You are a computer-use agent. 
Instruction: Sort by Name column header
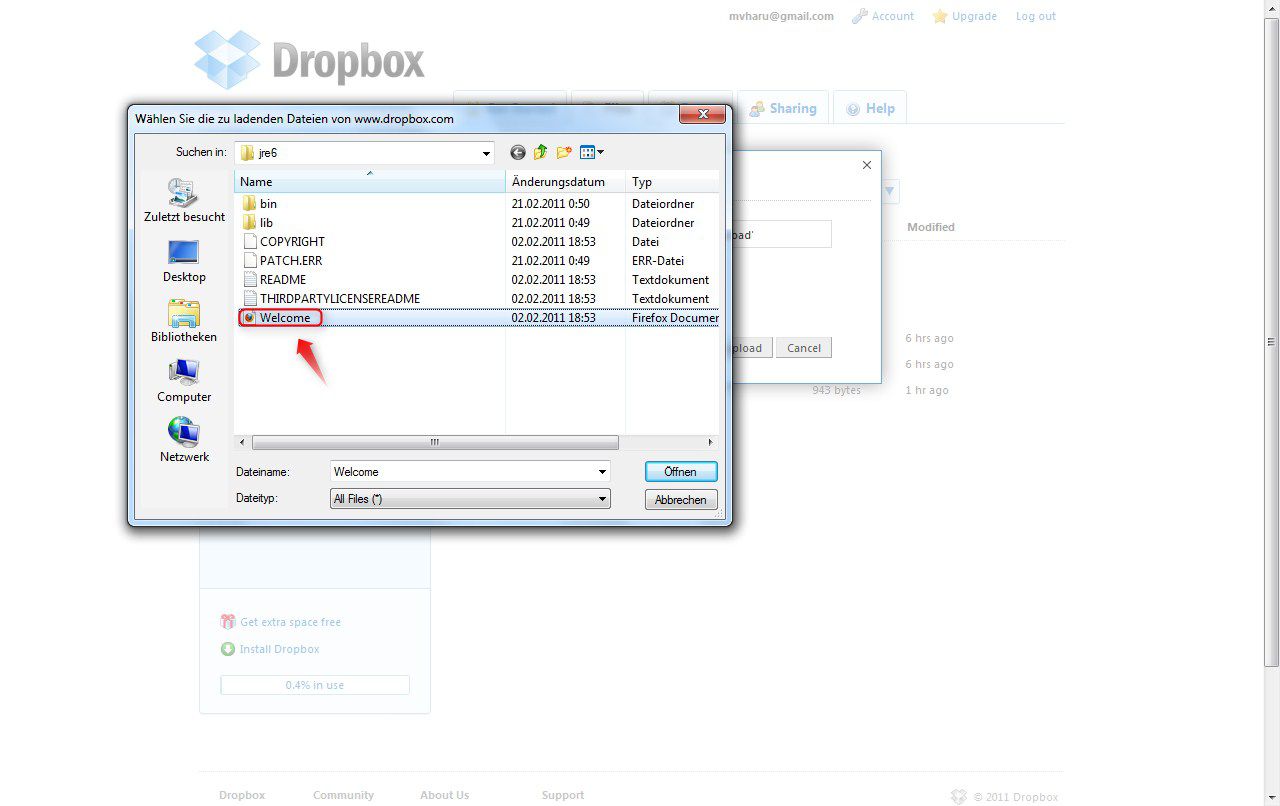tap(370, 182)
